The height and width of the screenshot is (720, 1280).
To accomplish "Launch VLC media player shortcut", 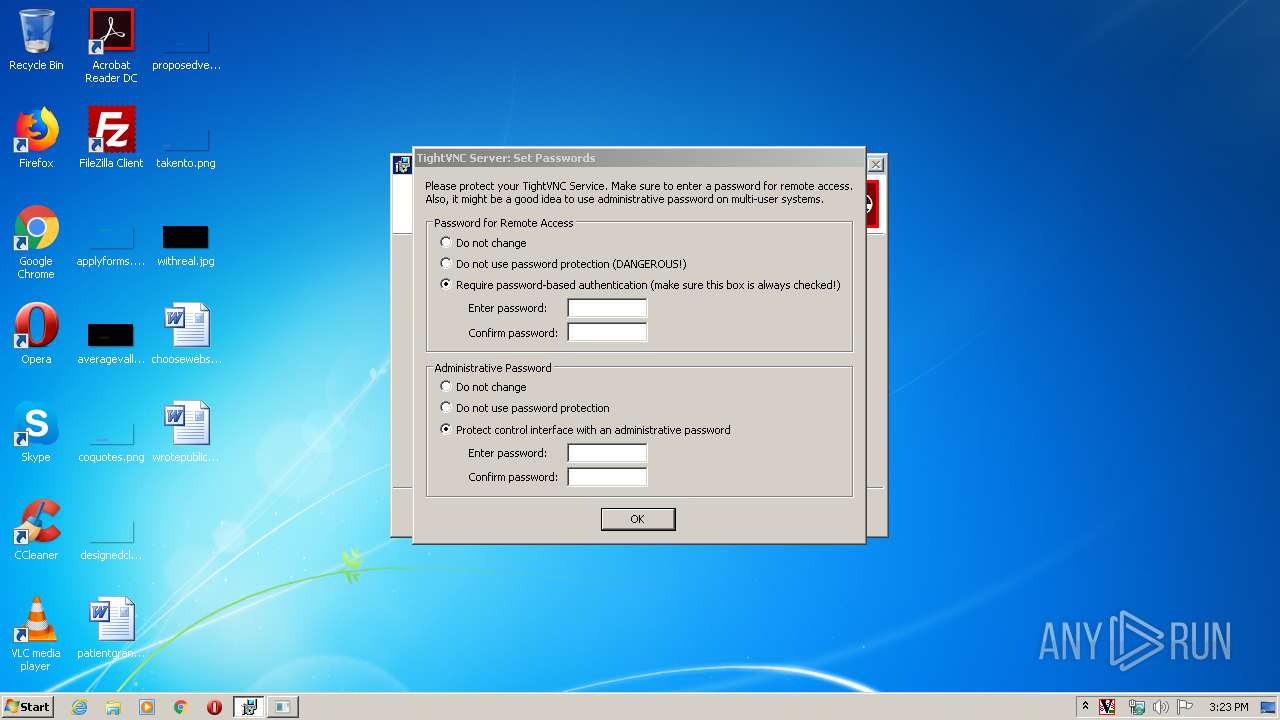I will point(36,634).
